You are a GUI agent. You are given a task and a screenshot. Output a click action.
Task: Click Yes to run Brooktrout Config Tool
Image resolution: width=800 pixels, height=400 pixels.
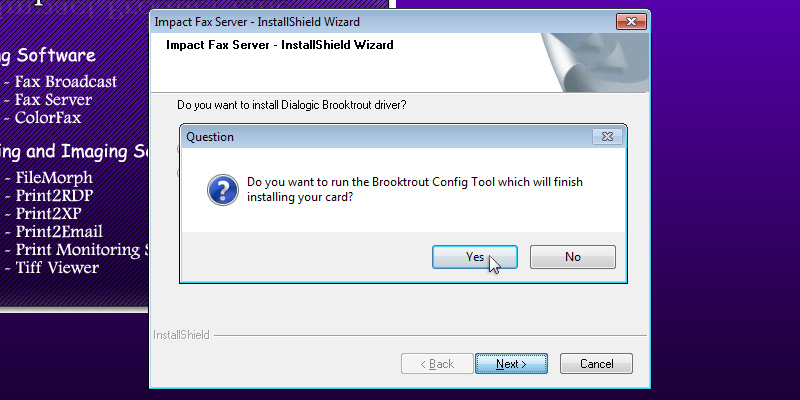pyautogui.click(x=474, y=257)
